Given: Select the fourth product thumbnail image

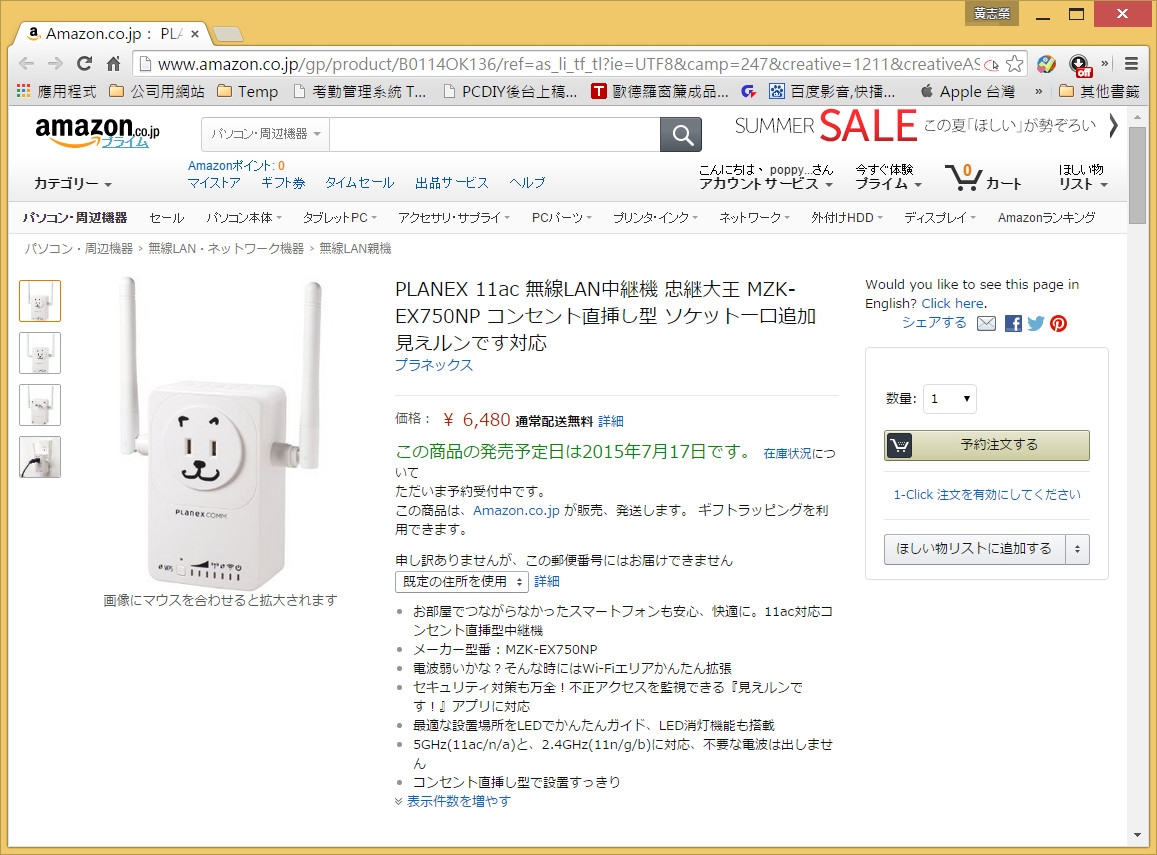Looking at the screenshot, I should pyautogui.click(x=40, y=457).
